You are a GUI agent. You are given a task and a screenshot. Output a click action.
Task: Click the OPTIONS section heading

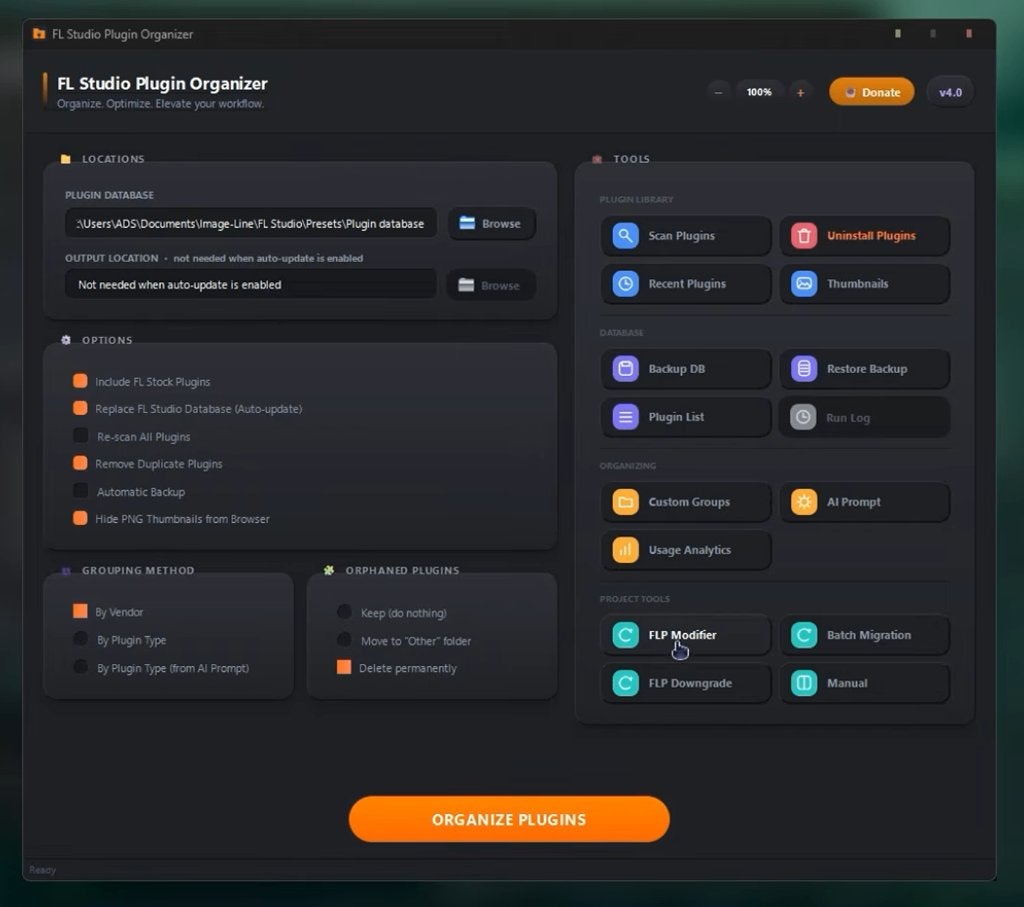107,340
